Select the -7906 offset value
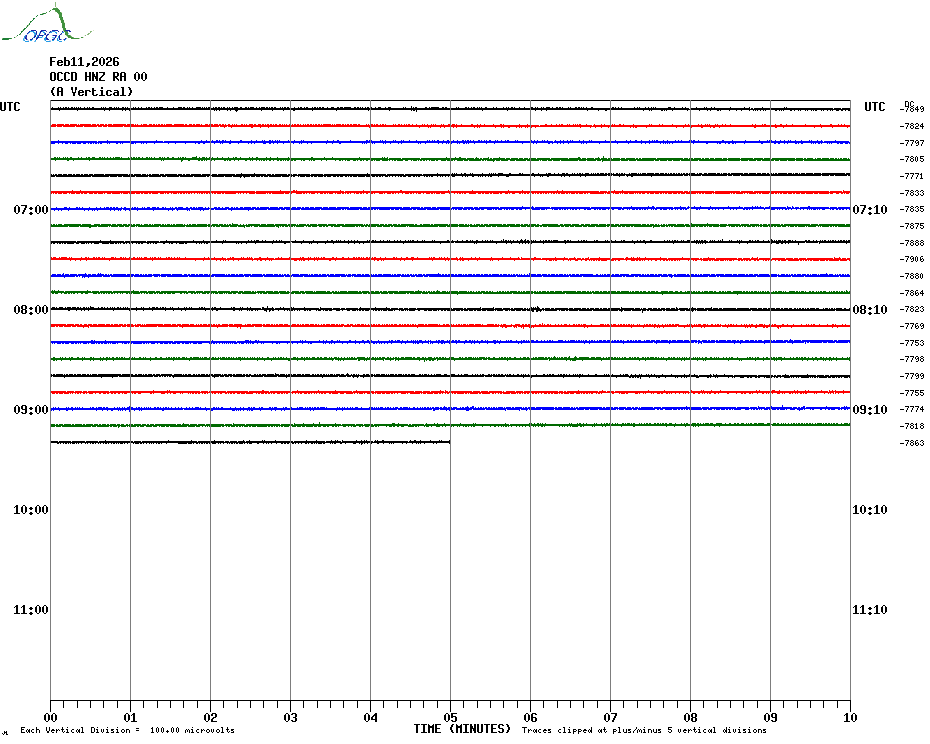The image size is (930, 744). pyautogui.click(x=912, y=259)
